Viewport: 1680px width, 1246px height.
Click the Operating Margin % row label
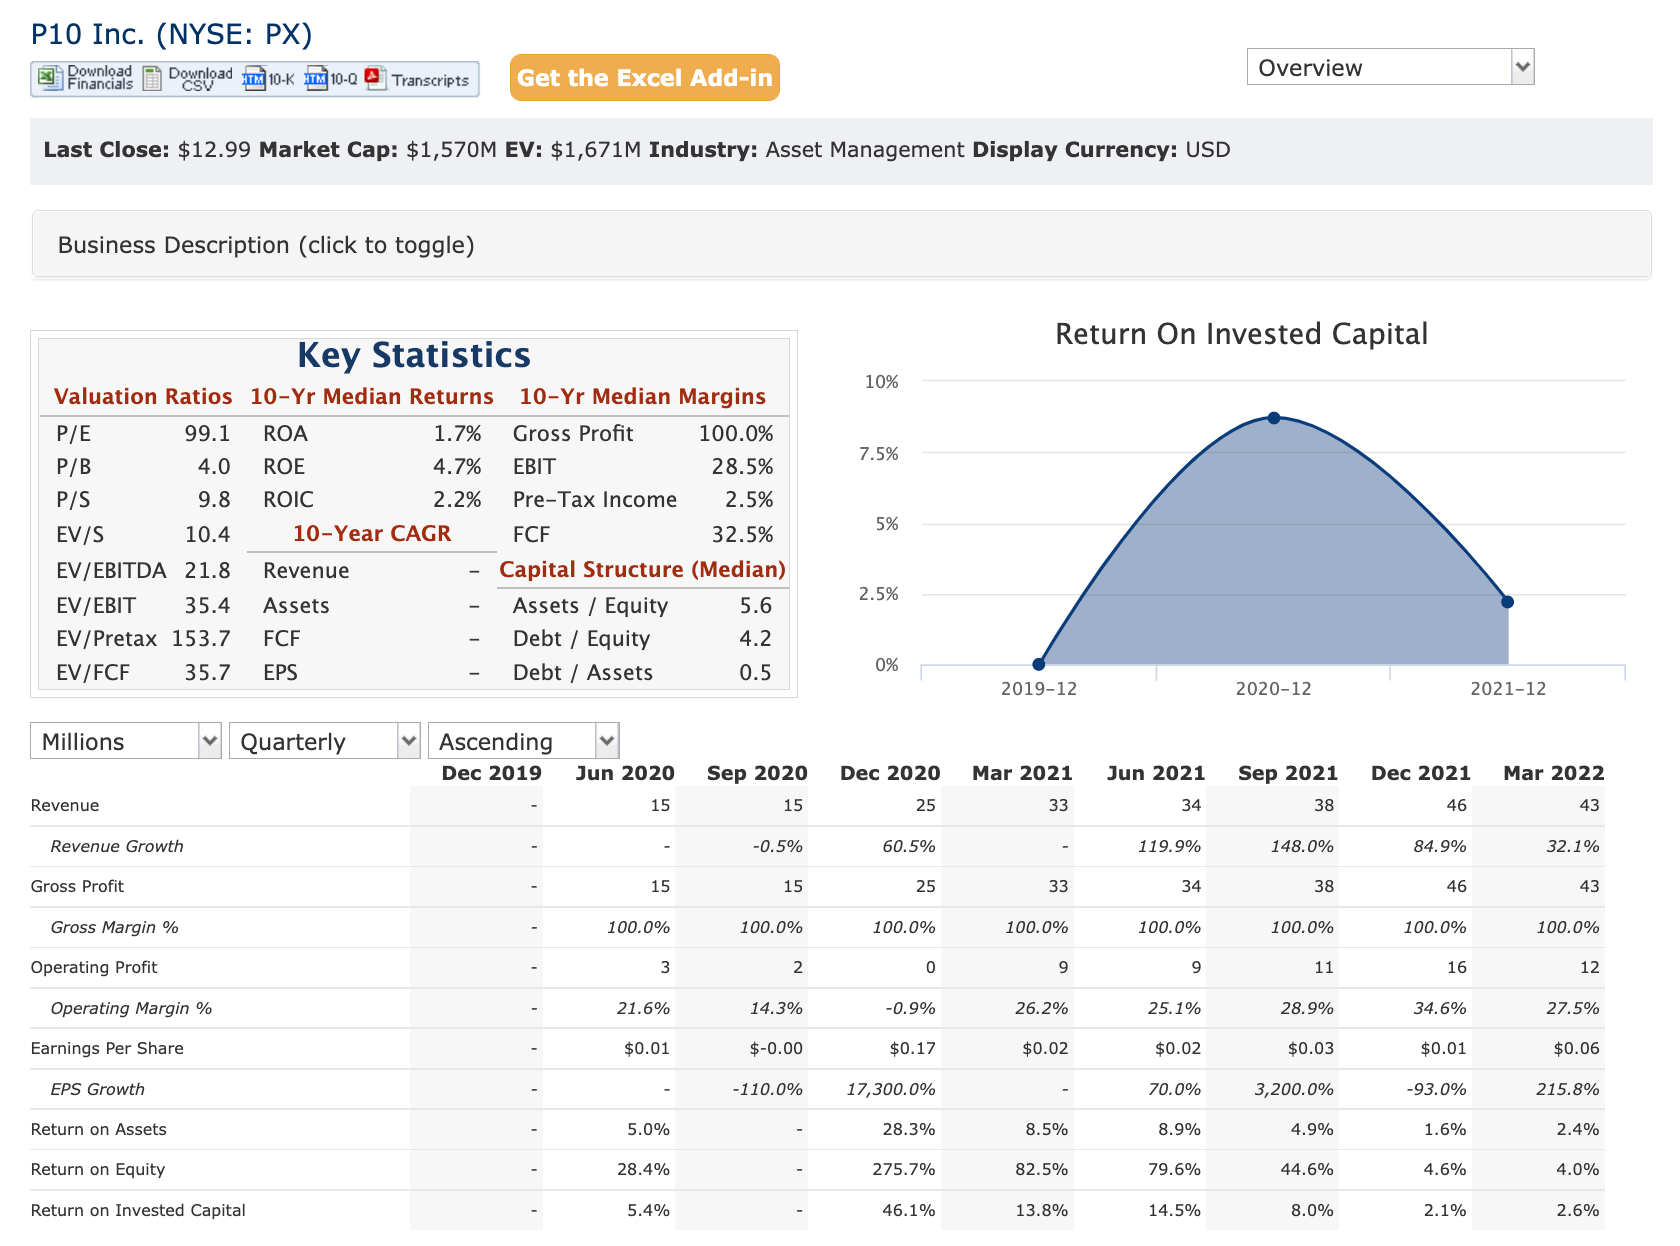pyautogui.click(x=131, y=1008)
